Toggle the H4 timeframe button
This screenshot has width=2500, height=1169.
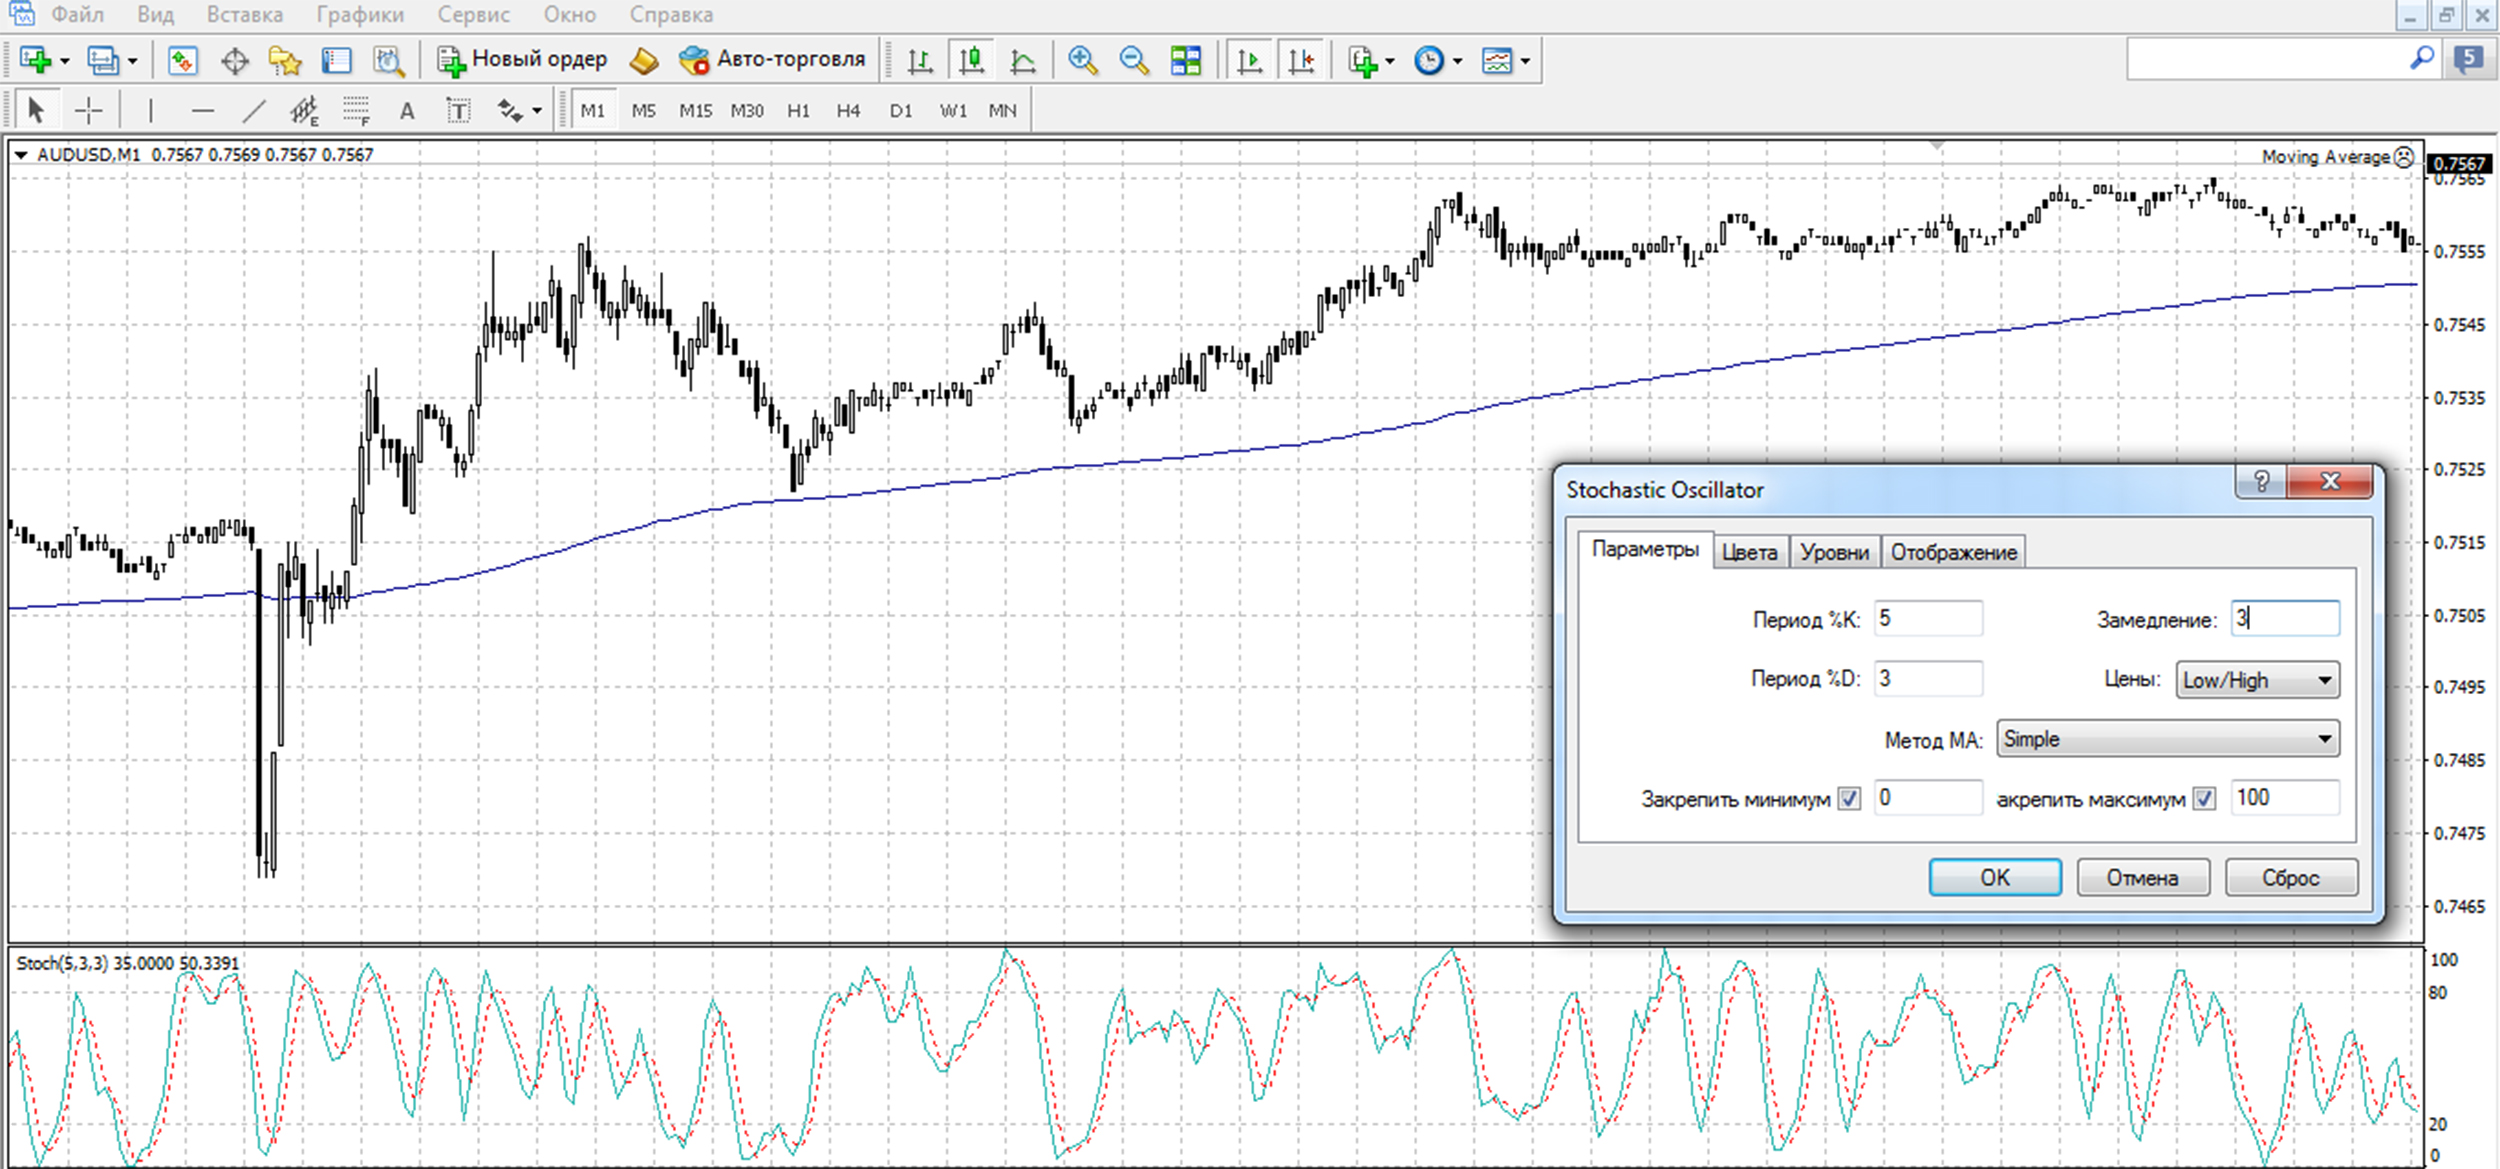849,110
